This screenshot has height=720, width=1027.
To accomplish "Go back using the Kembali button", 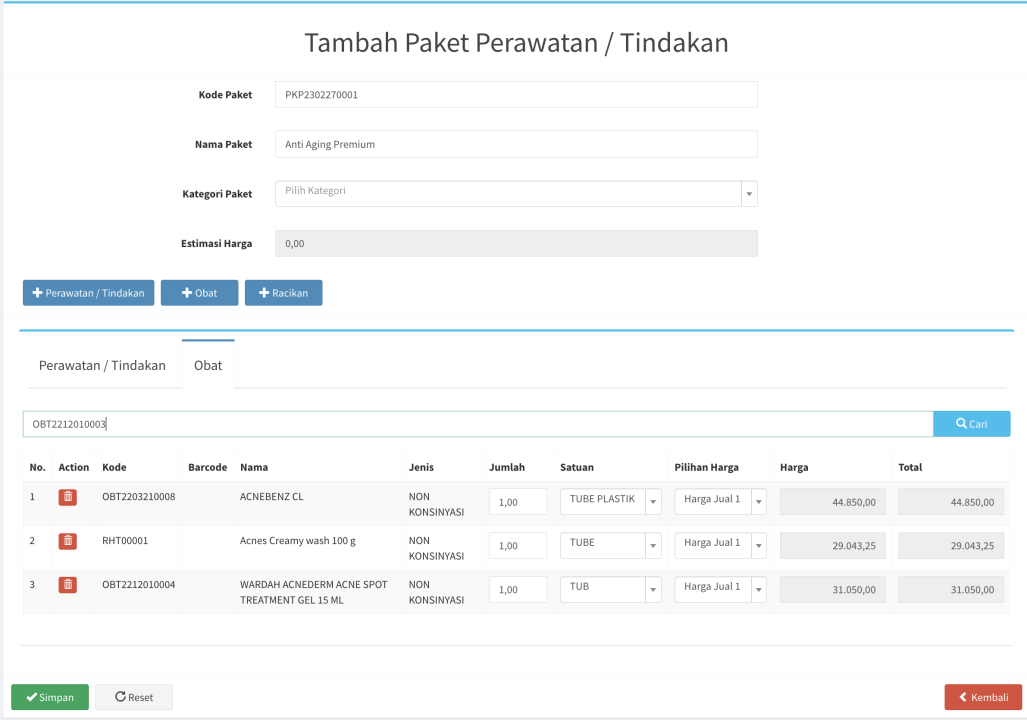I will point(983,697).
